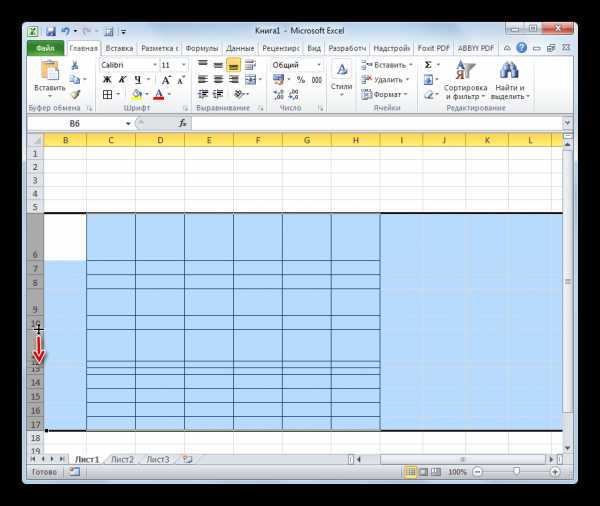The width and height of the screenshot is (600, 506).
Task: Open the cell borders button
Action: [x=108, y=95]
